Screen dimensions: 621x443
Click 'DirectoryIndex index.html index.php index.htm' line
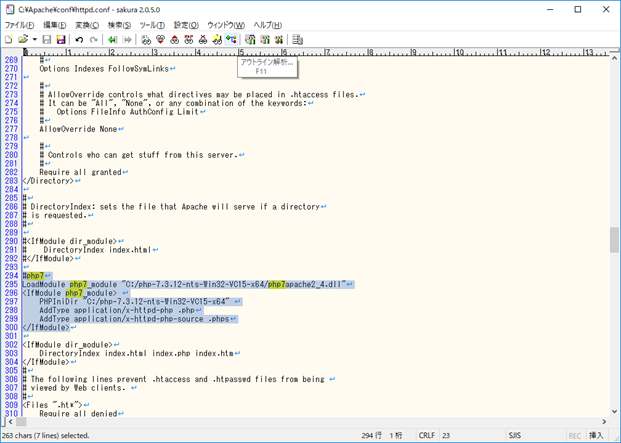(x=136, y=353)
